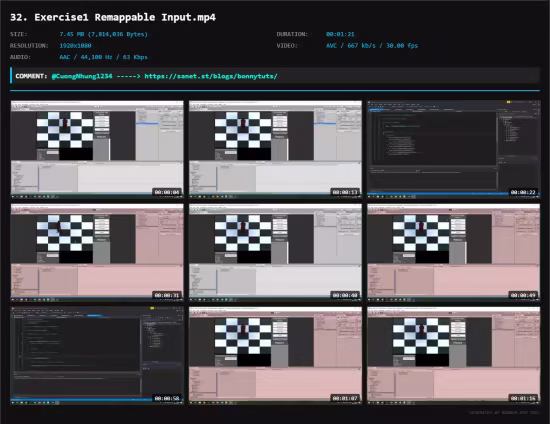Viewport: 550px width, 424px height.
Task: Open the pink-tinted frame stamped 00:00:31
Action: pyautogui.click(x=97, y=252)
